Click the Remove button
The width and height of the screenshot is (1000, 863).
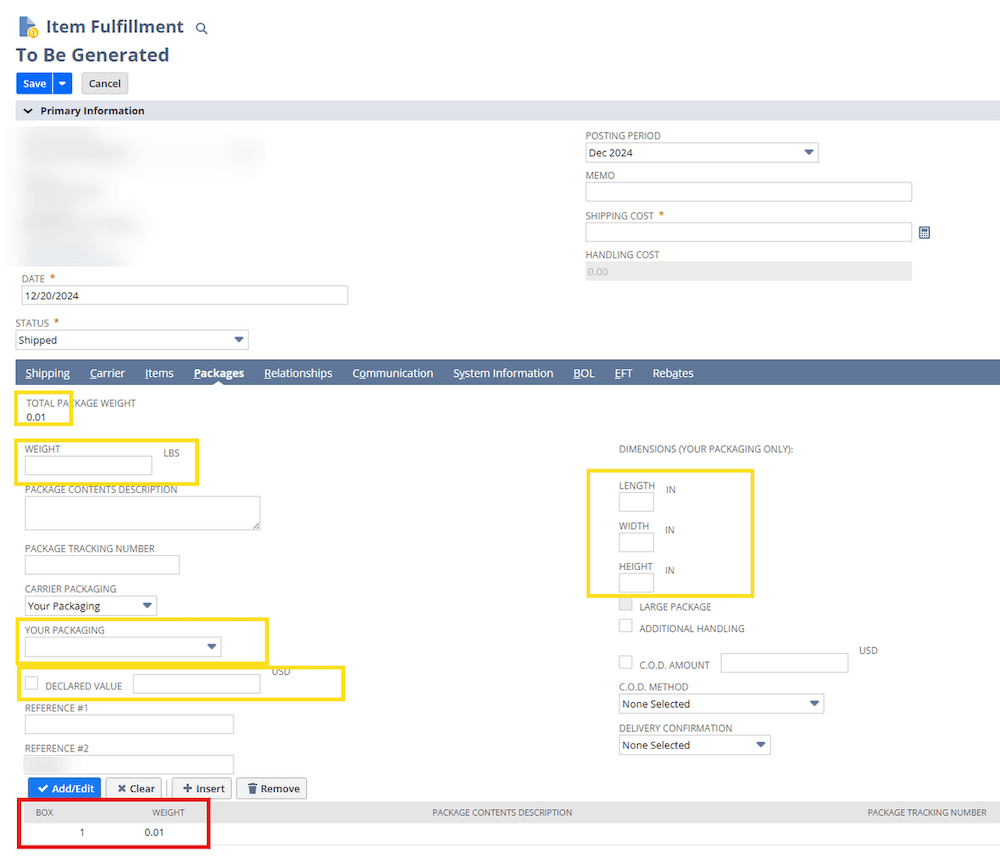[x=272, y=789]
